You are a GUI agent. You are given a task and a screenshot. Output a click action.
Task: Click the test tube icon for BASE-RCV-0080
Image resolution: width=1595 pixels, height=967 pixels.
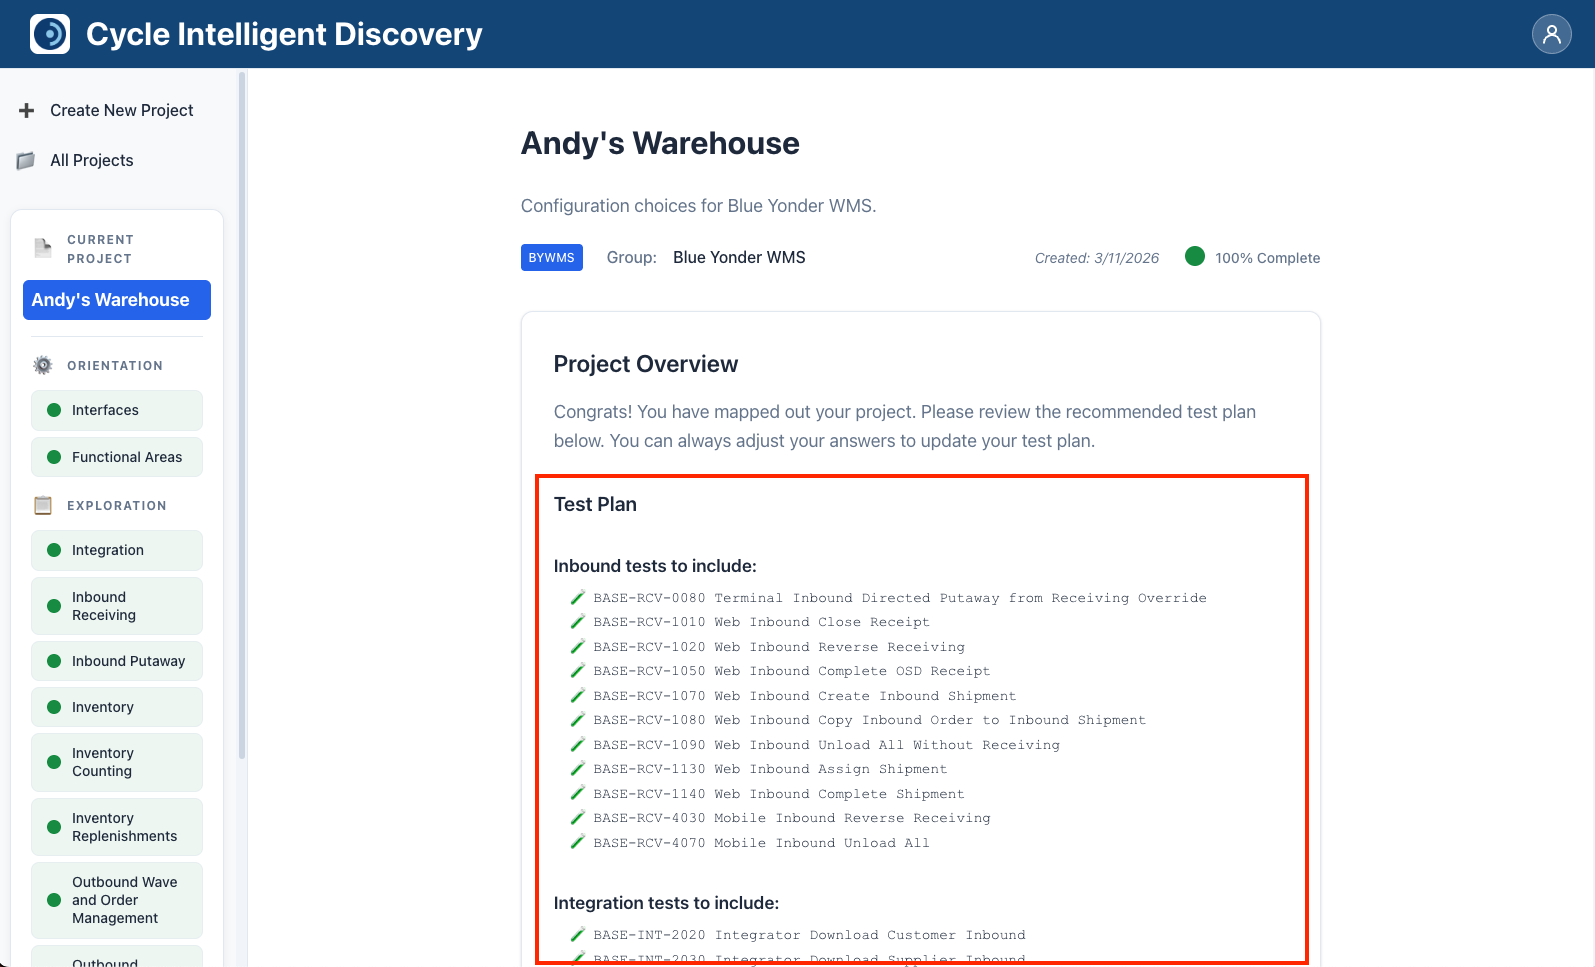pos(577,598)
